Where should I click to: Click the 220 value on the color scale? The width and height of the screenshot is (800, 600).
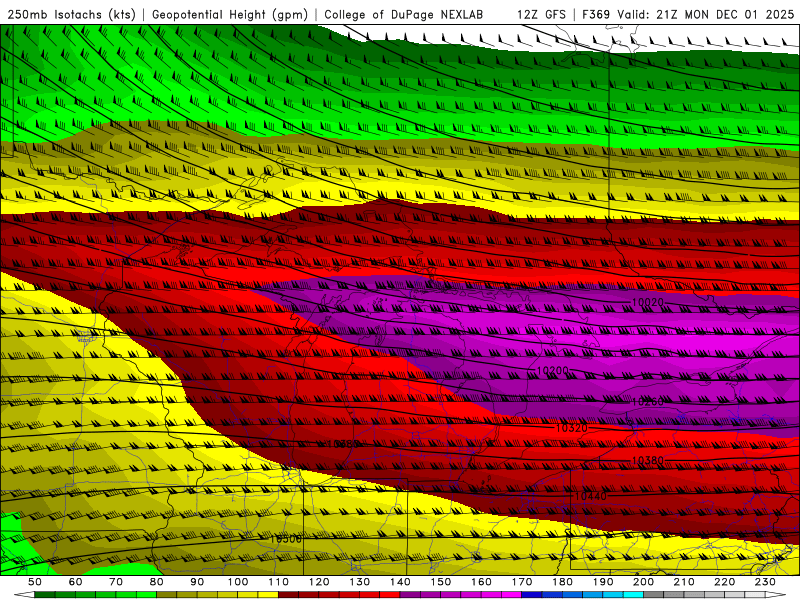(x=724, y=582)
